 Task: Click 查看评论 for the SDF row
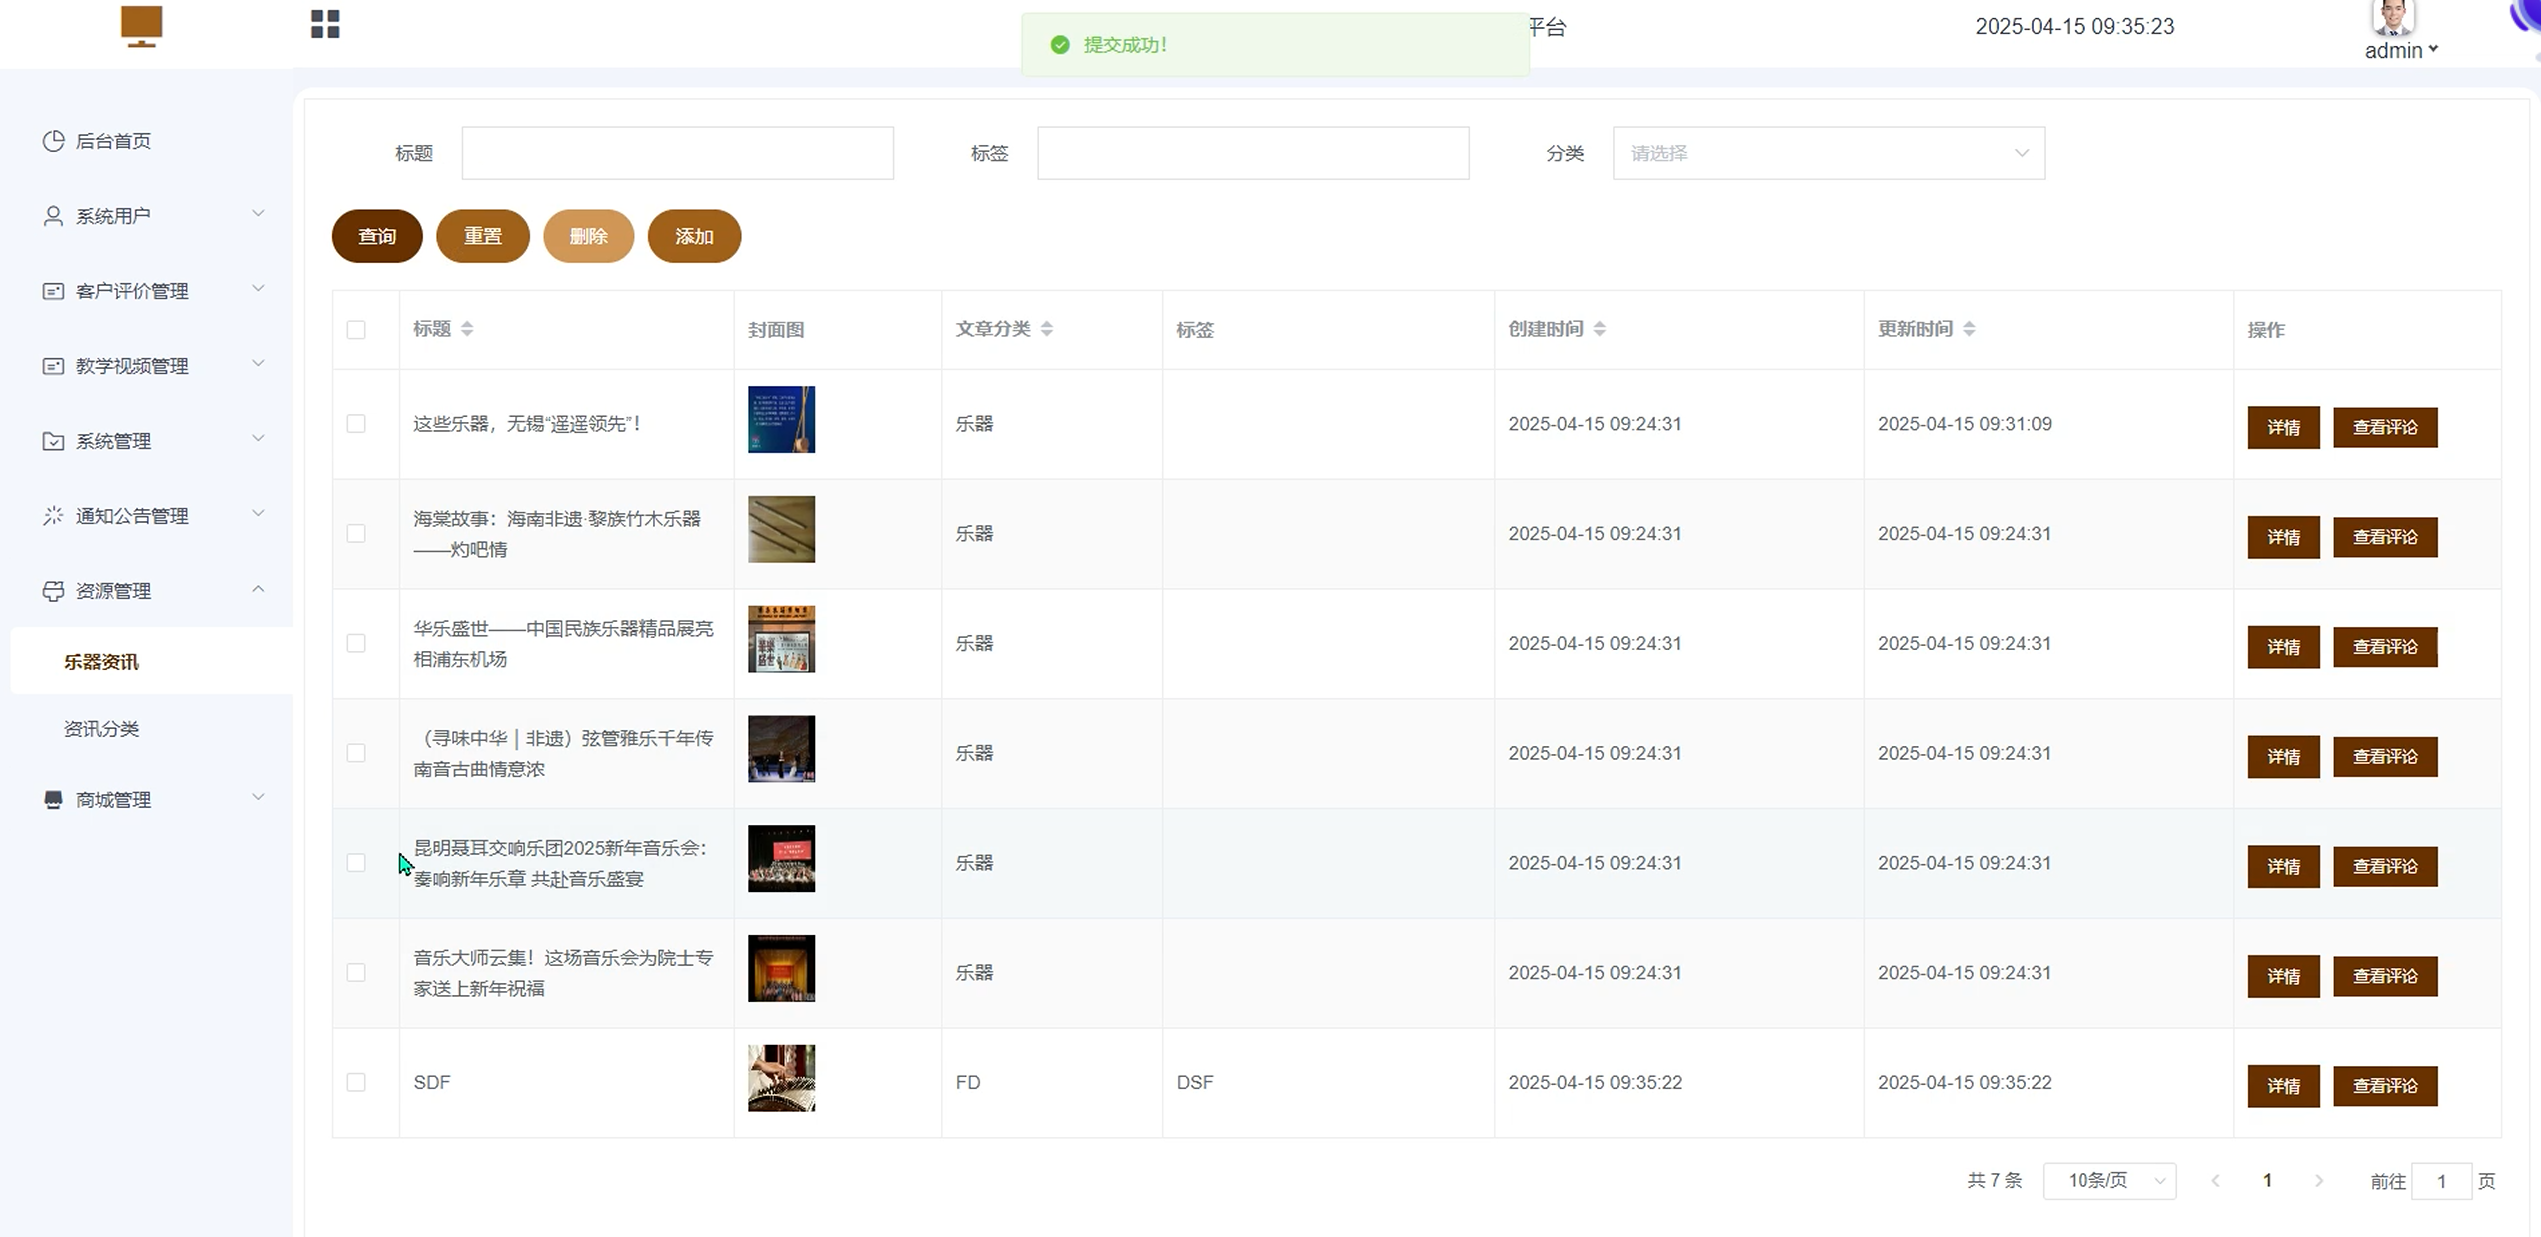tap(2384, 1086)
